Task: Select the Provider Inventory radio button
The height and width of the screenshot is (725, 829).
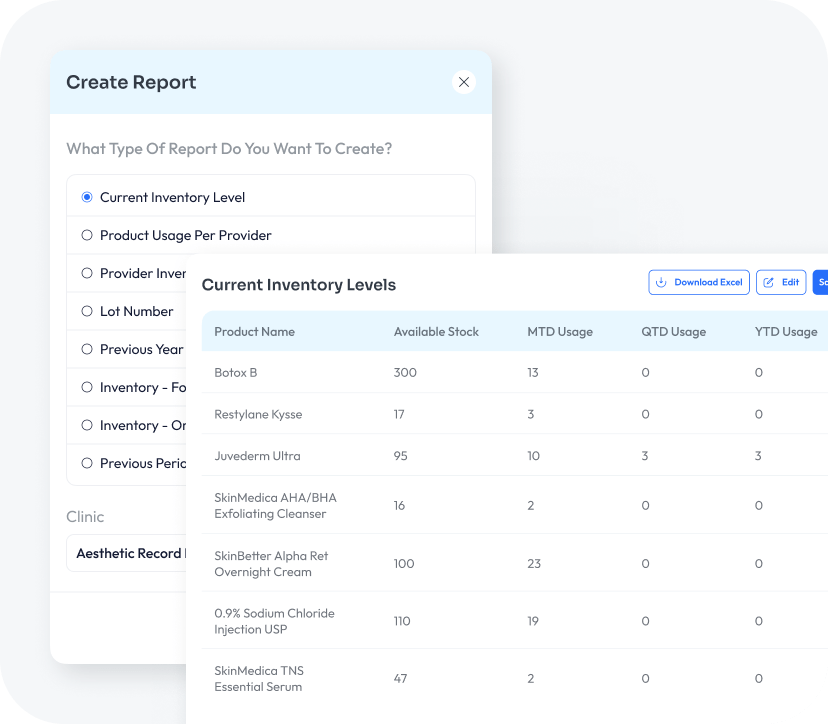Action: (87, 273)
